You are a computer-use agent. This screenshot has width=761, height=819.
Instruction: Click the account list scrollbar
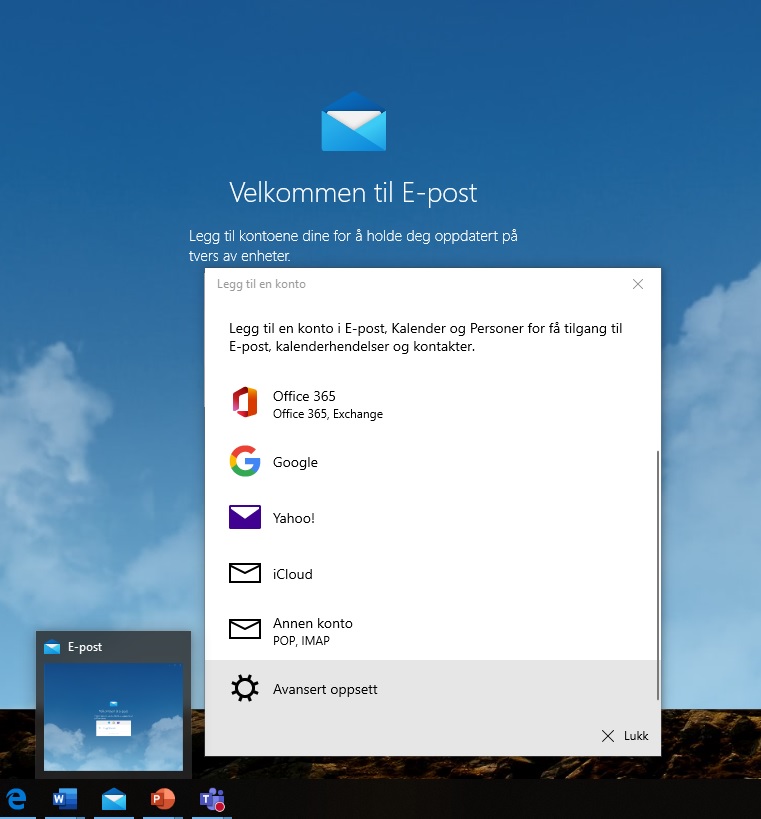click(658, 575)
